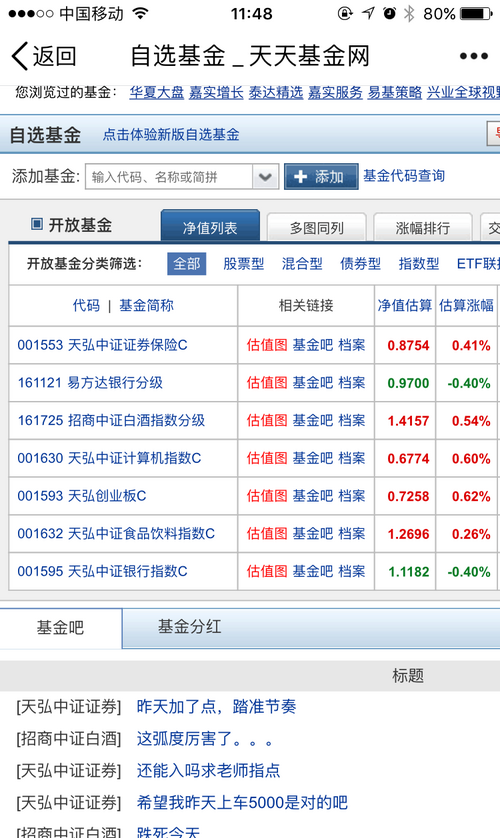Open fund 001632 天弘中证食品饮料指数C
Screen dimensions: 500x838
(x=116, y=533)
